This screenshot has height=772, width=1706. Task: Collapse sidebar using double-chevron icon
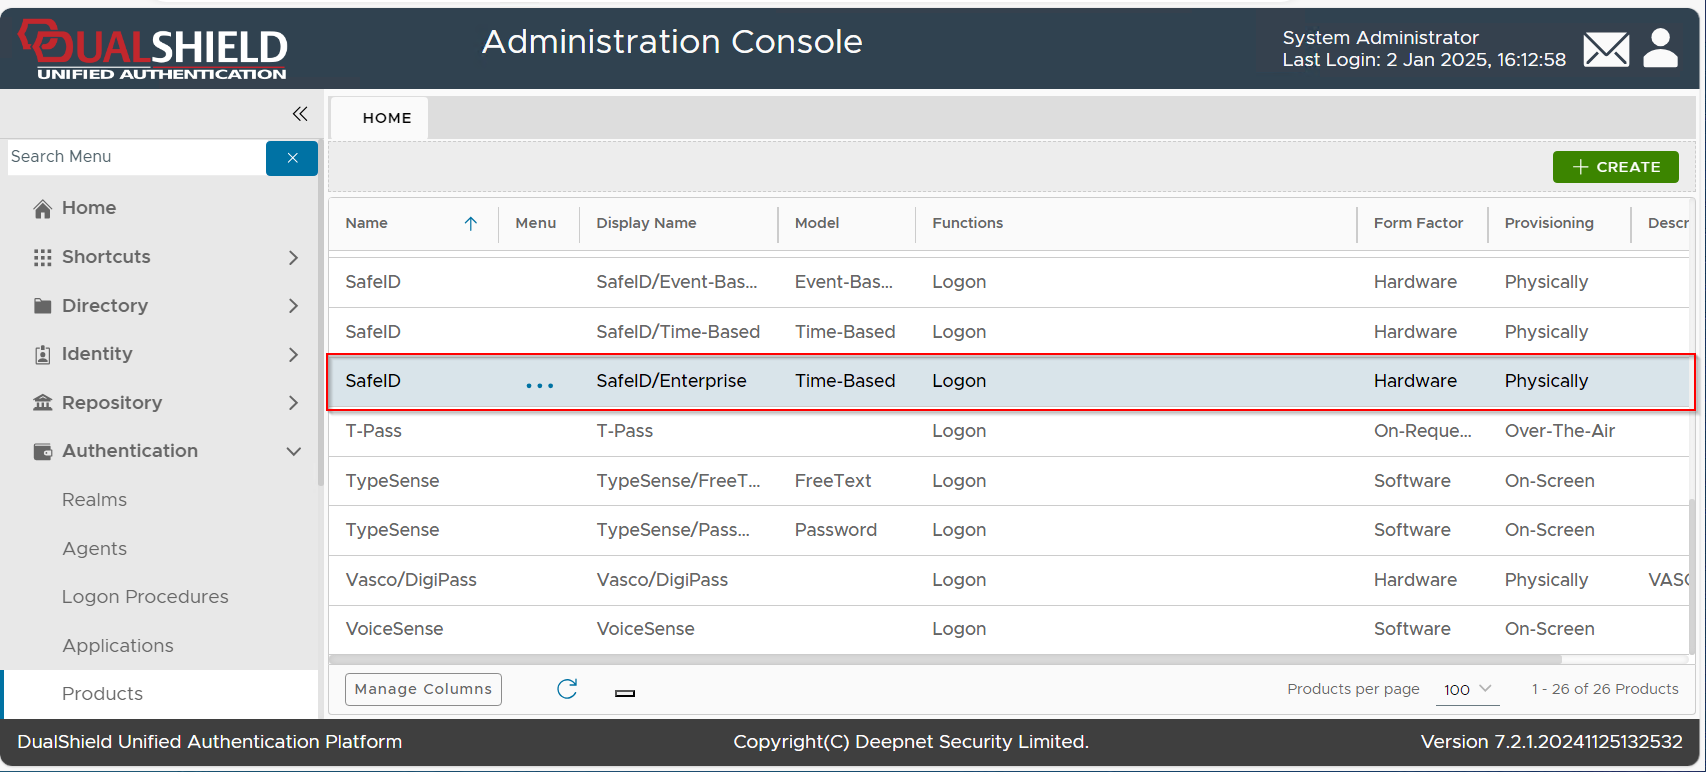pyautogui.click(x=300, y=114)
